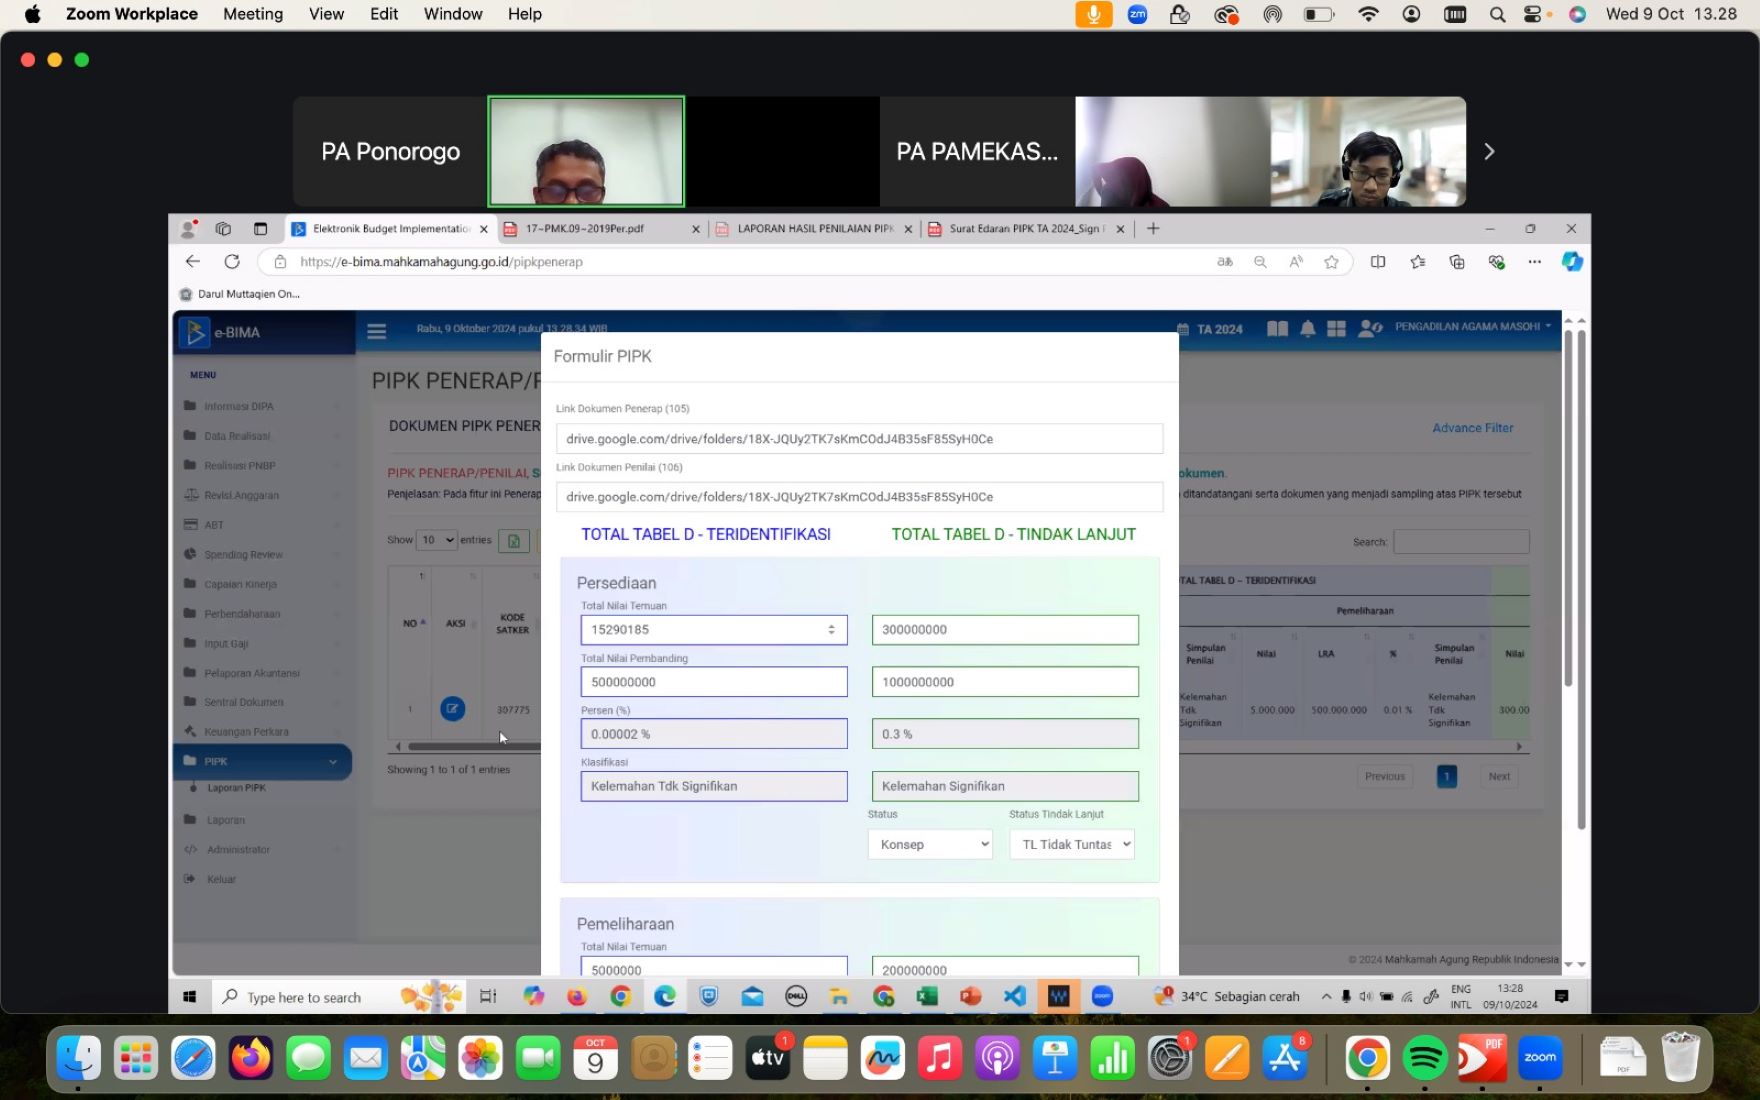
Task: Click the Darul Muttaqien bookmark
Action: (x=240, y=294)
